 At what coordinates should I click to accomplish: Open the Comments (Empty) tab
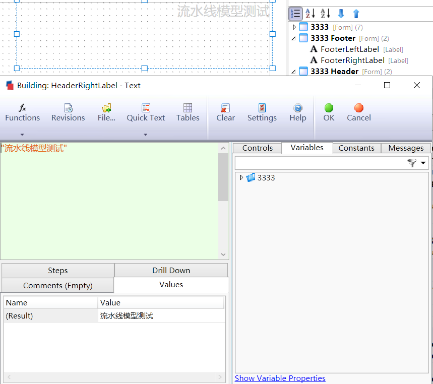pyautogui.click(x=58, y=285)
